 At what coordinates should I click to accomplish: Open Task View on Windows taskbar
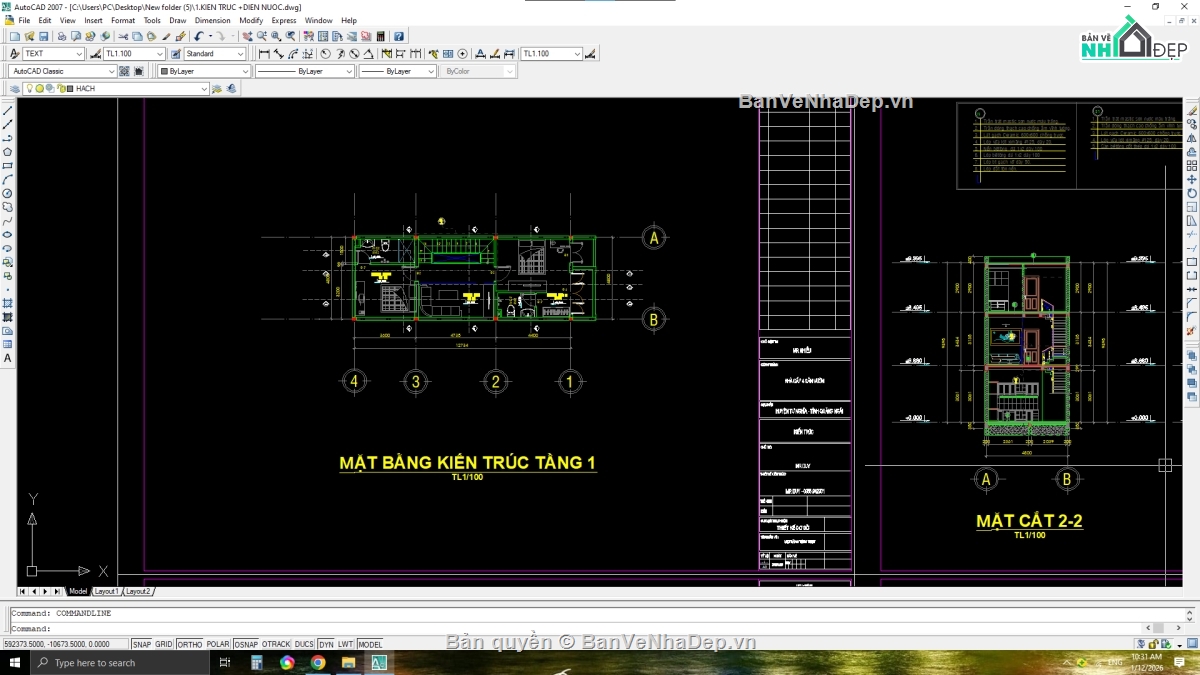pos(225,663)
